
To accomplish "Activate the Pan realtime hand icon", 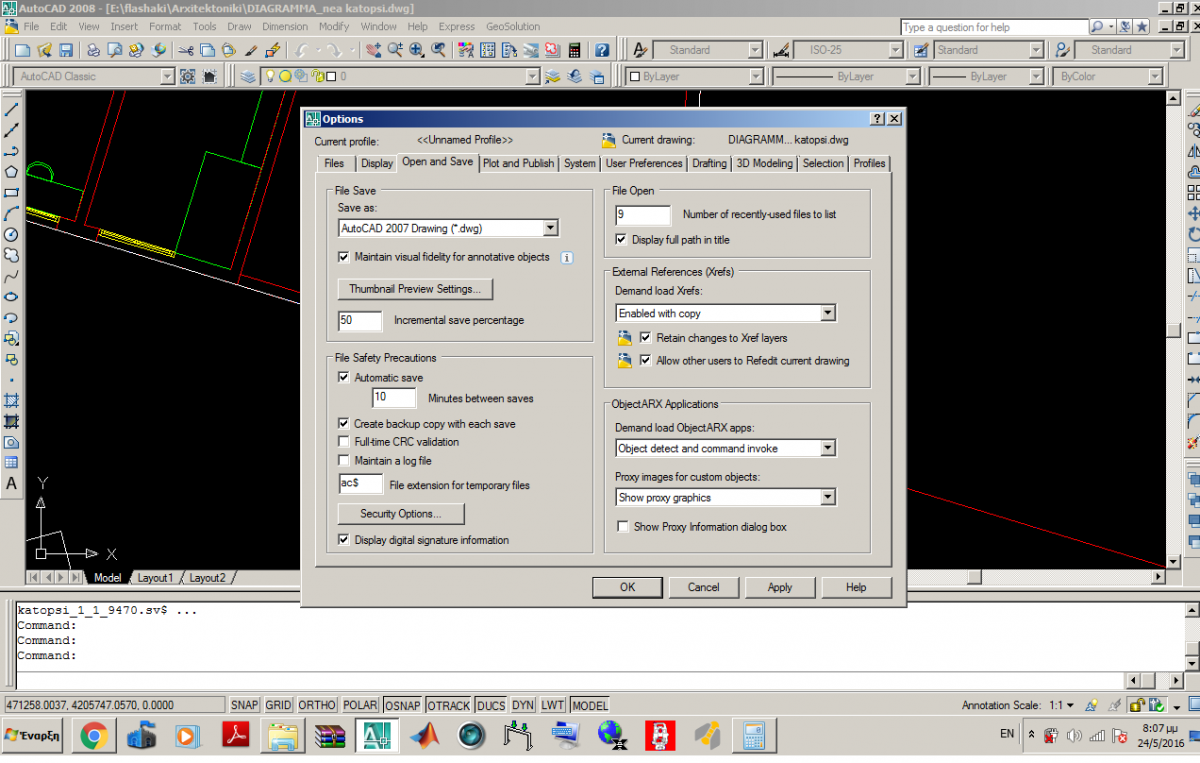I will coord(372,50).
